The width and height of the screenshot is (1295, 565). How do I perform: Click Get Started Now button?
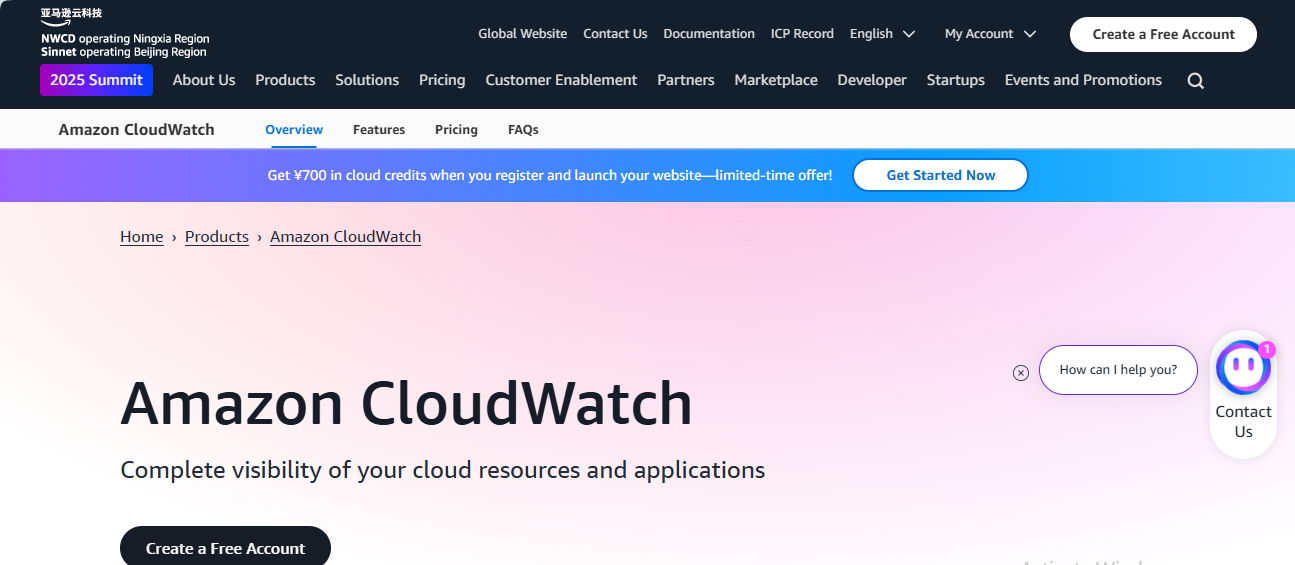[x=940, y=175]
